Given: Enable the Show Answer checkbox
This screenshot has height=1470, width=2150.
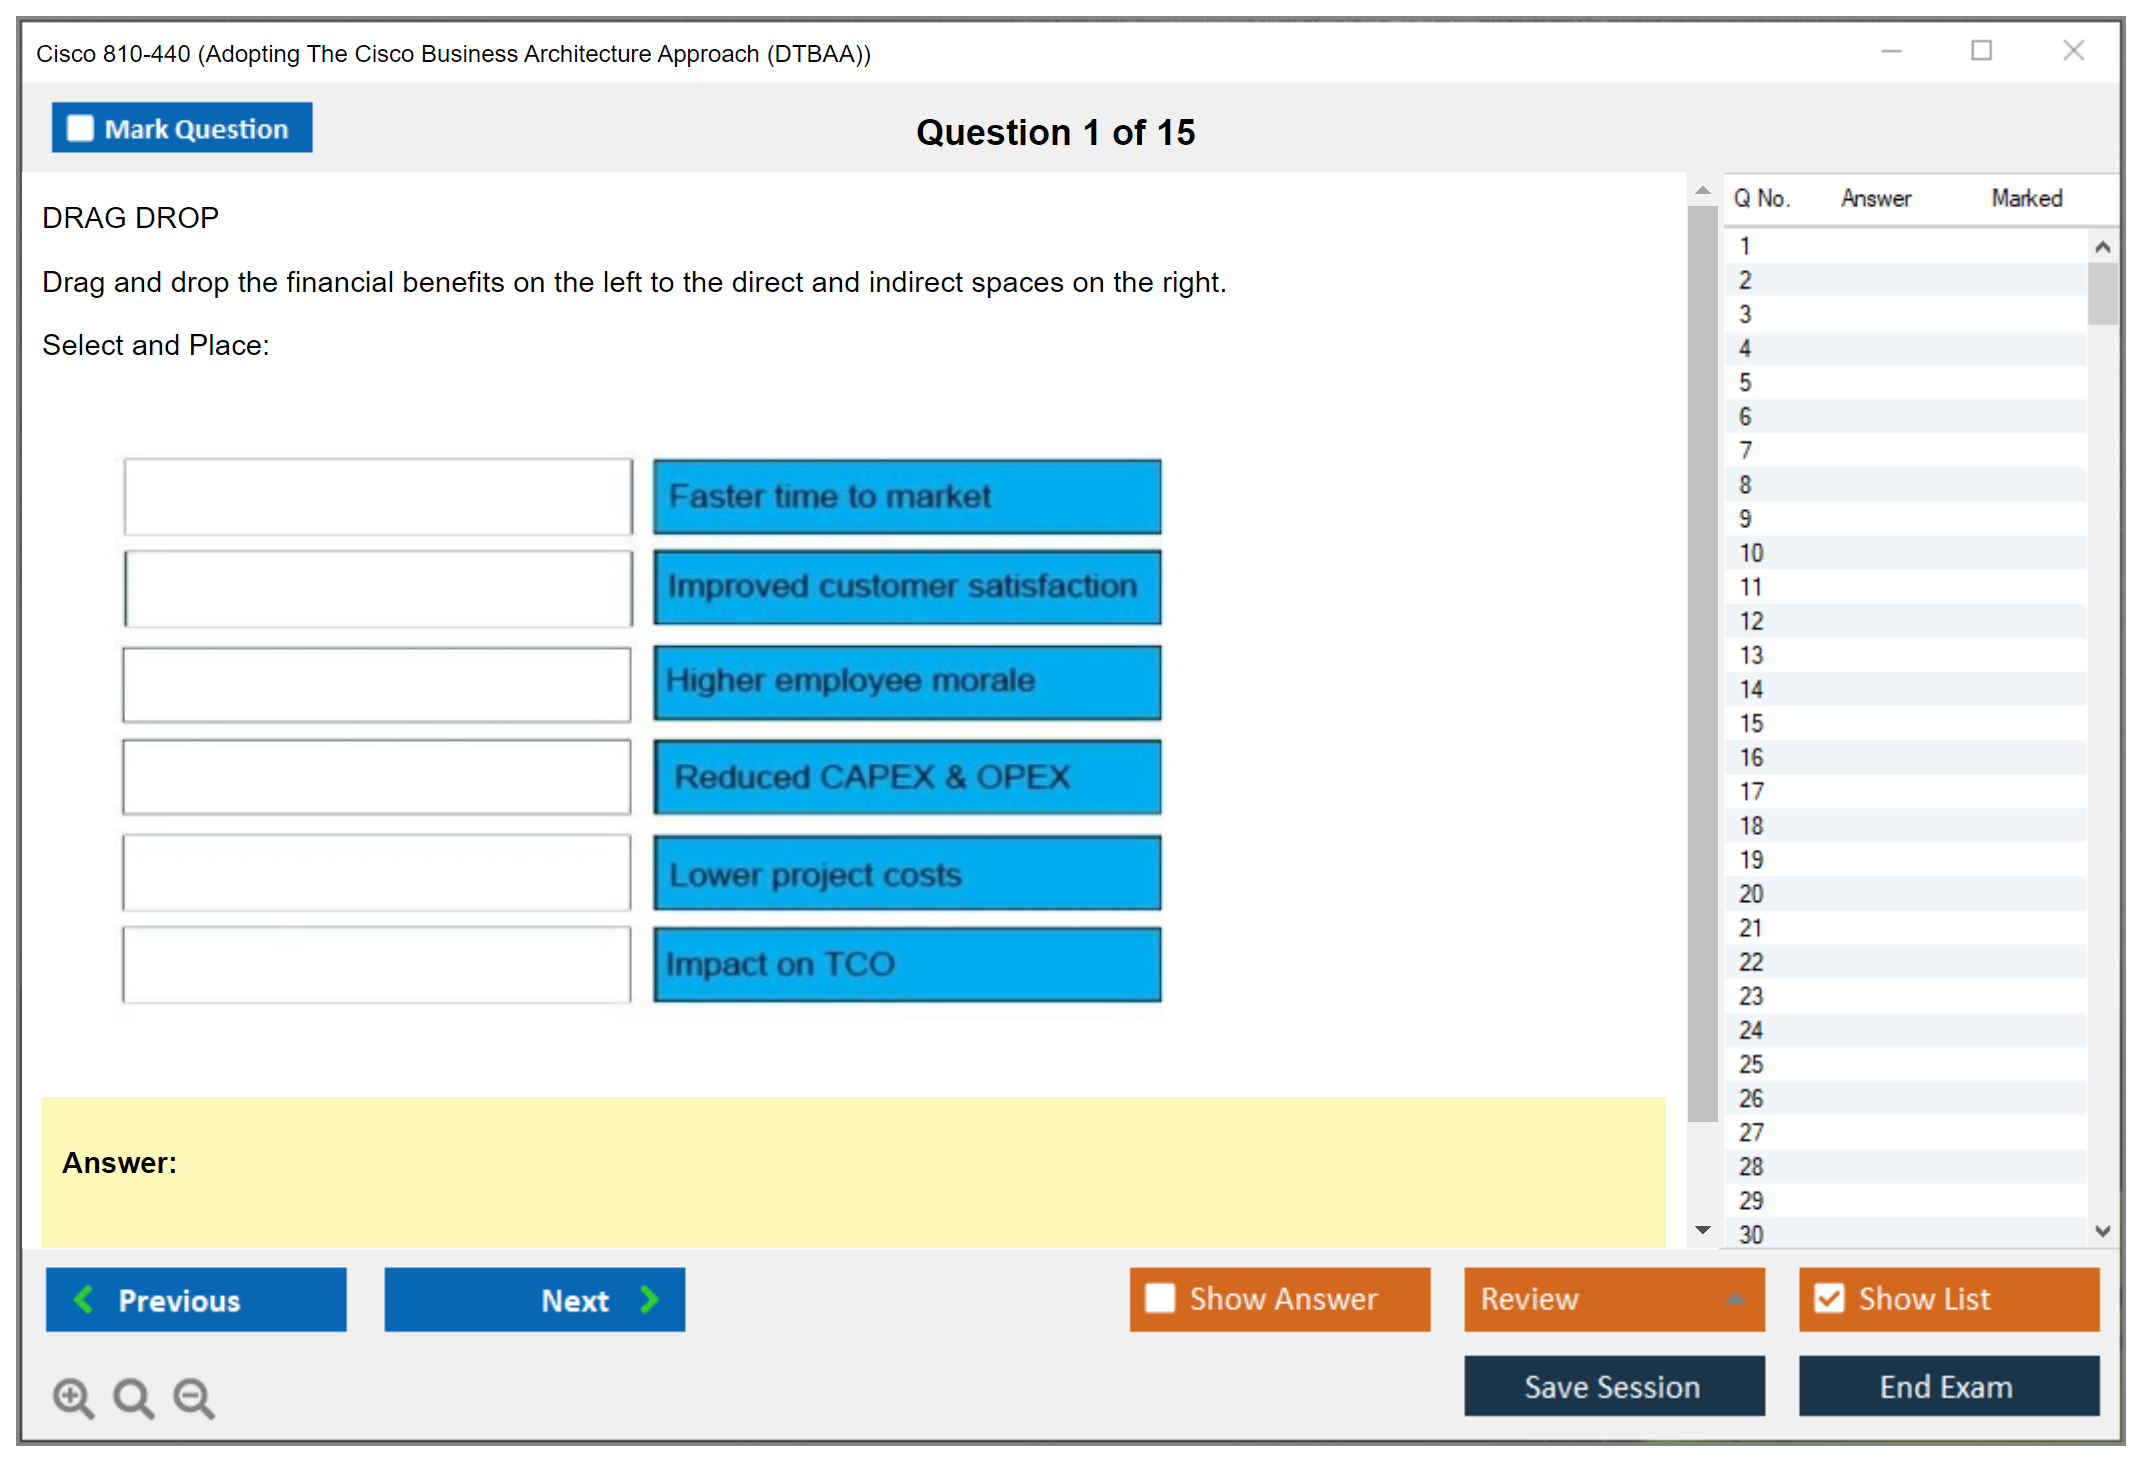Looking at the screenshot, I should [x=1160, y=1298].
